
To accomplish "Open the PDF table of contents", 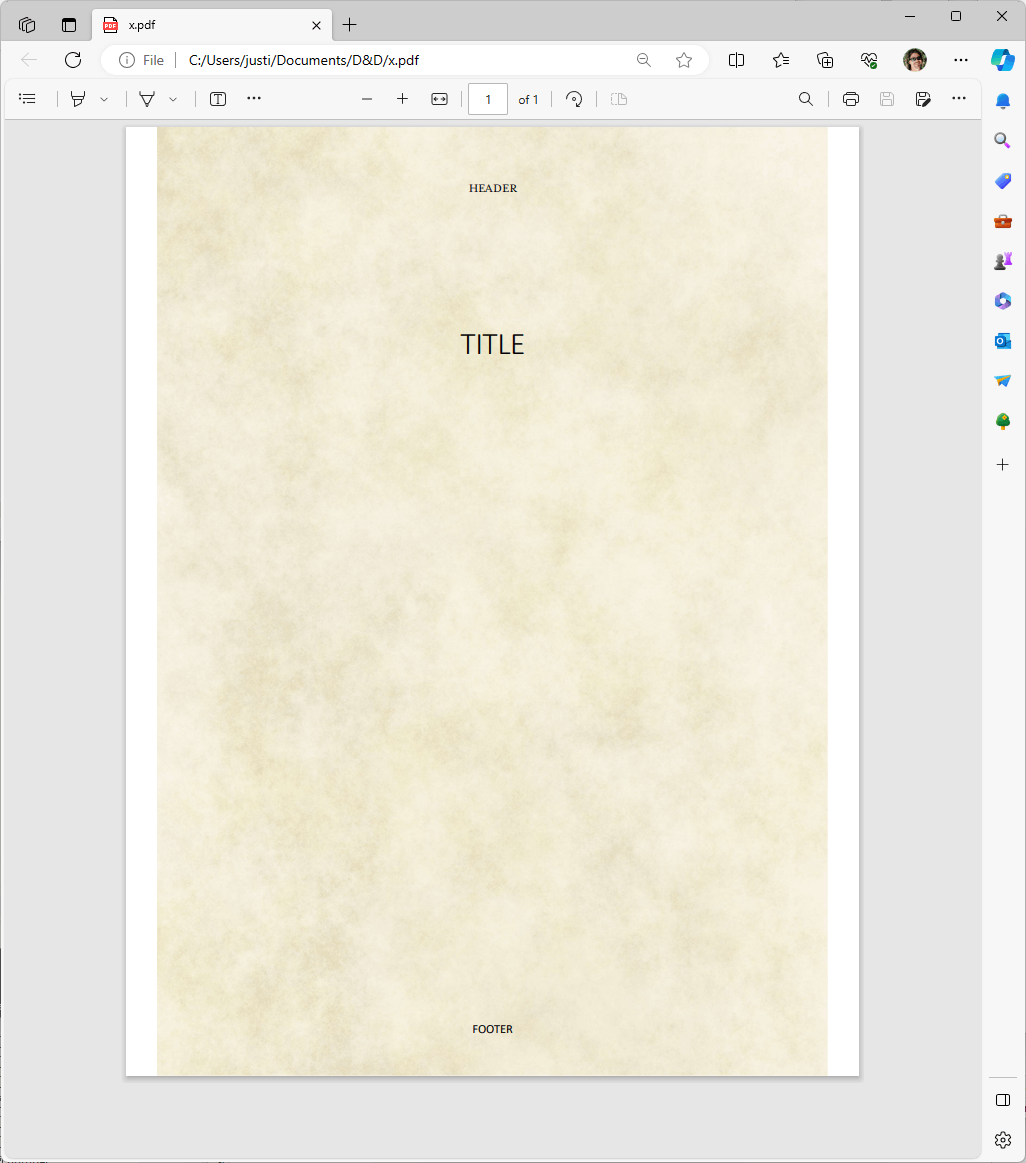I will (28, 99).
